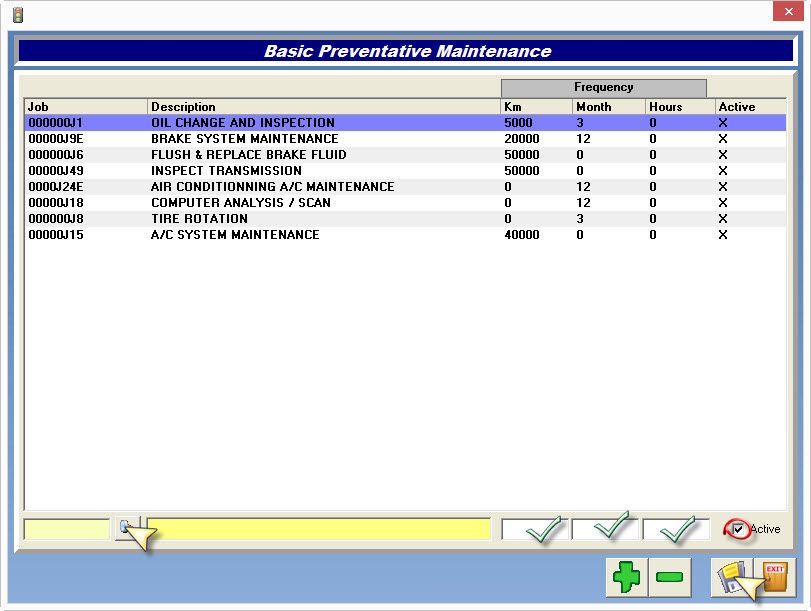Click the green minus remove button

click(x=670, y=577)
